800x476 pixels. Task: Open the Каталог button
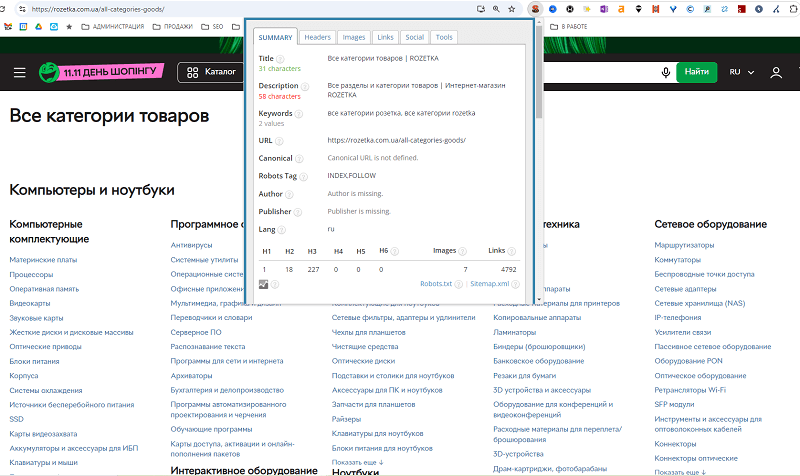(211, 72)
